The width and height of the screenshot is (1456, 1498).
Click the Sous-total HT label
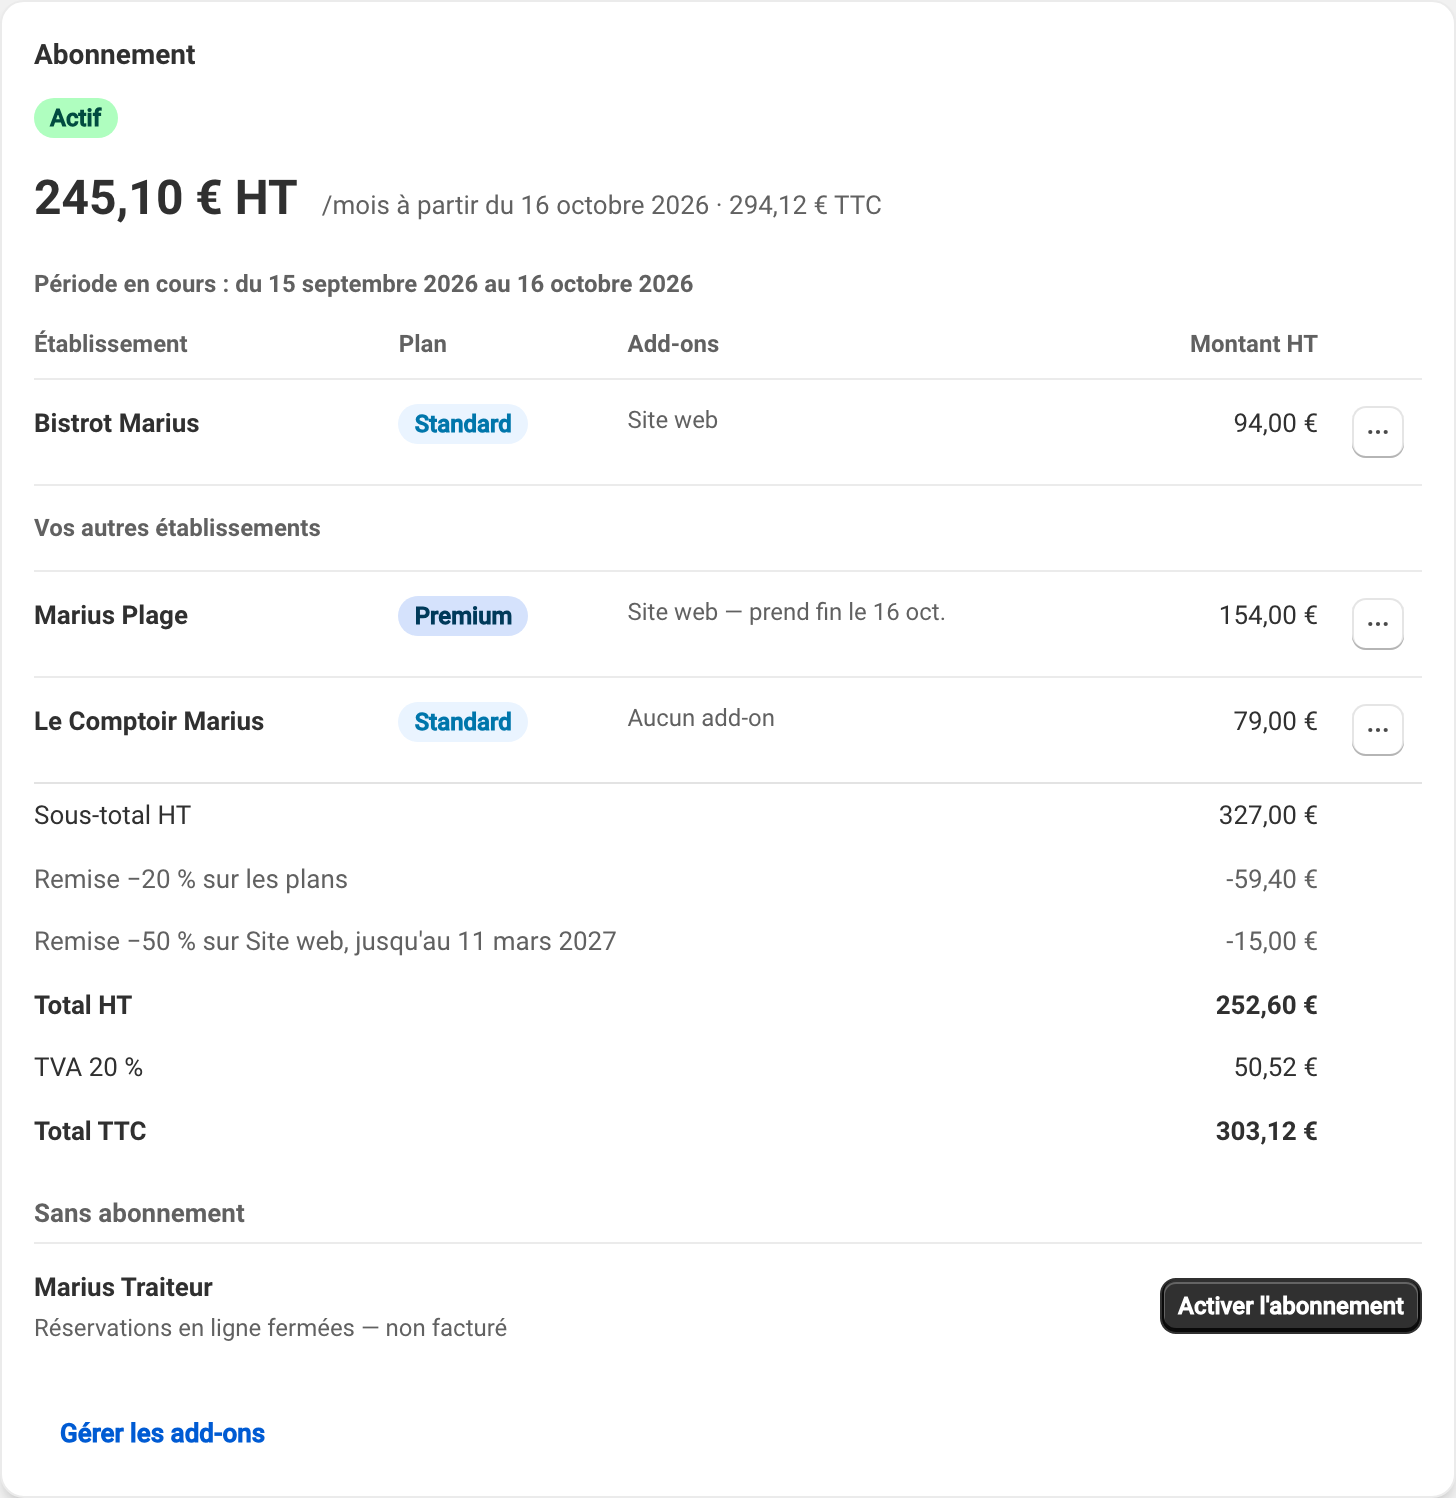tap(112, 815)
